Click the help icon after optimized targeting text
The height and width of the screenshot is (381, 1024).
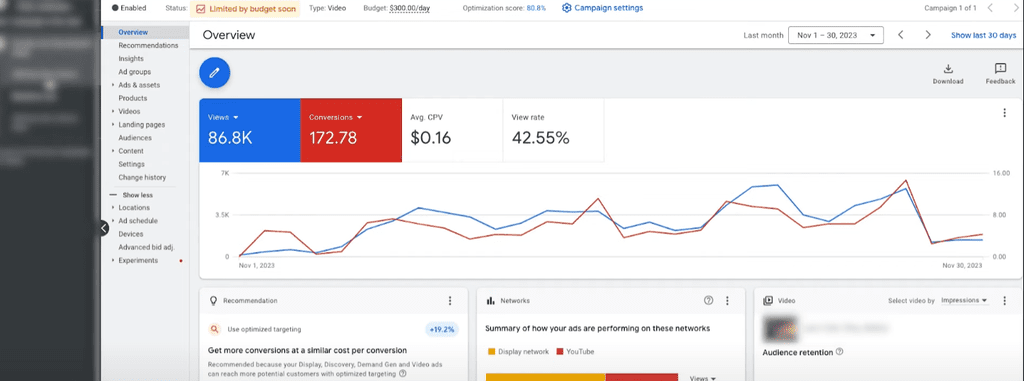[402, 374]
